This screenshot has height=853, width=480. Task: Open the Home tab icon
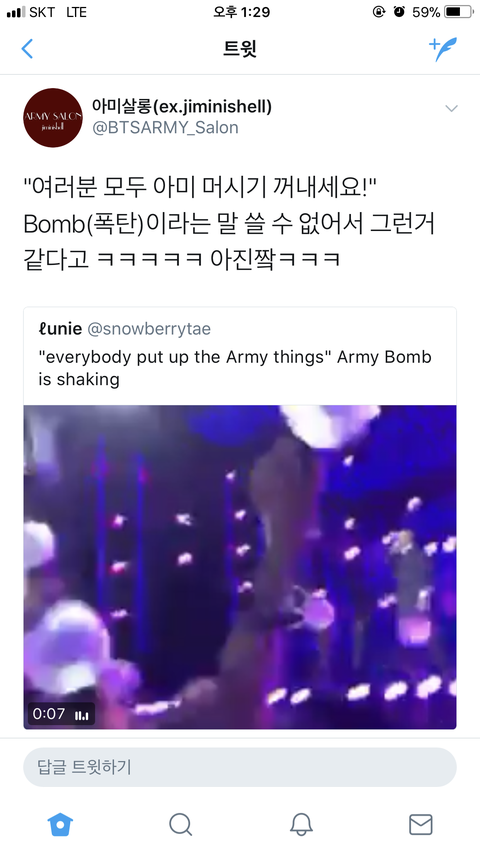[60, 824]
